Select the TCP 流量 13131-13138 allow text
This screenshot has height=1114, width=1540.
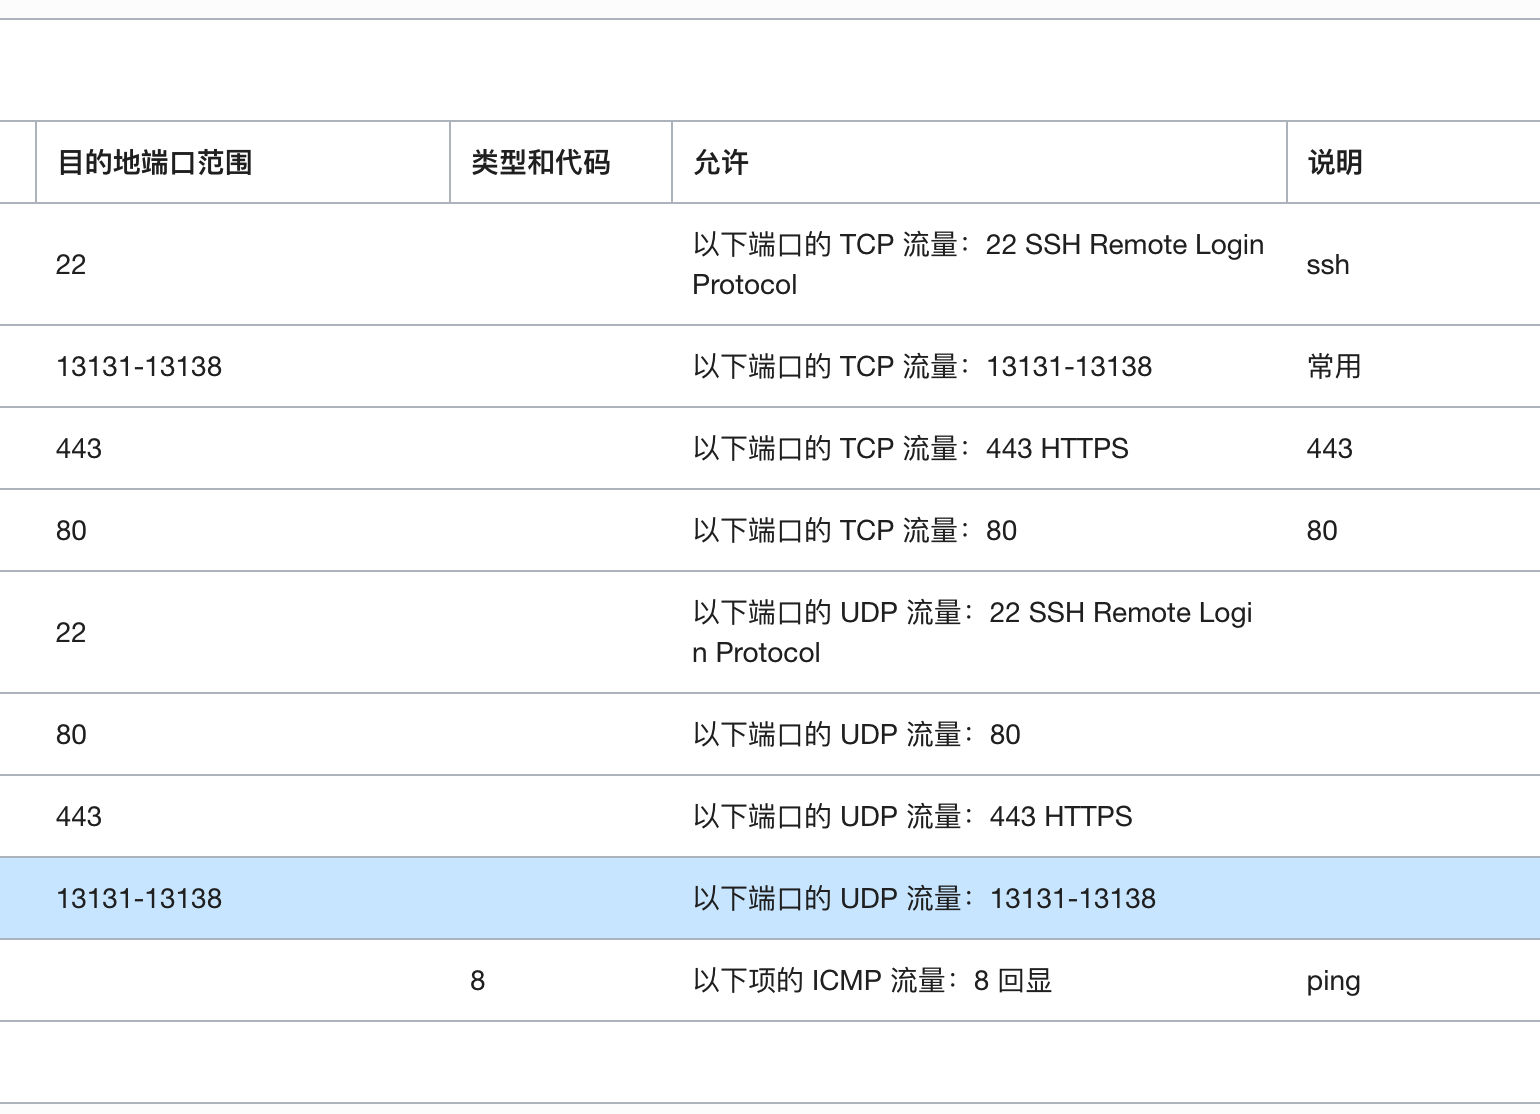pos(921,367)
